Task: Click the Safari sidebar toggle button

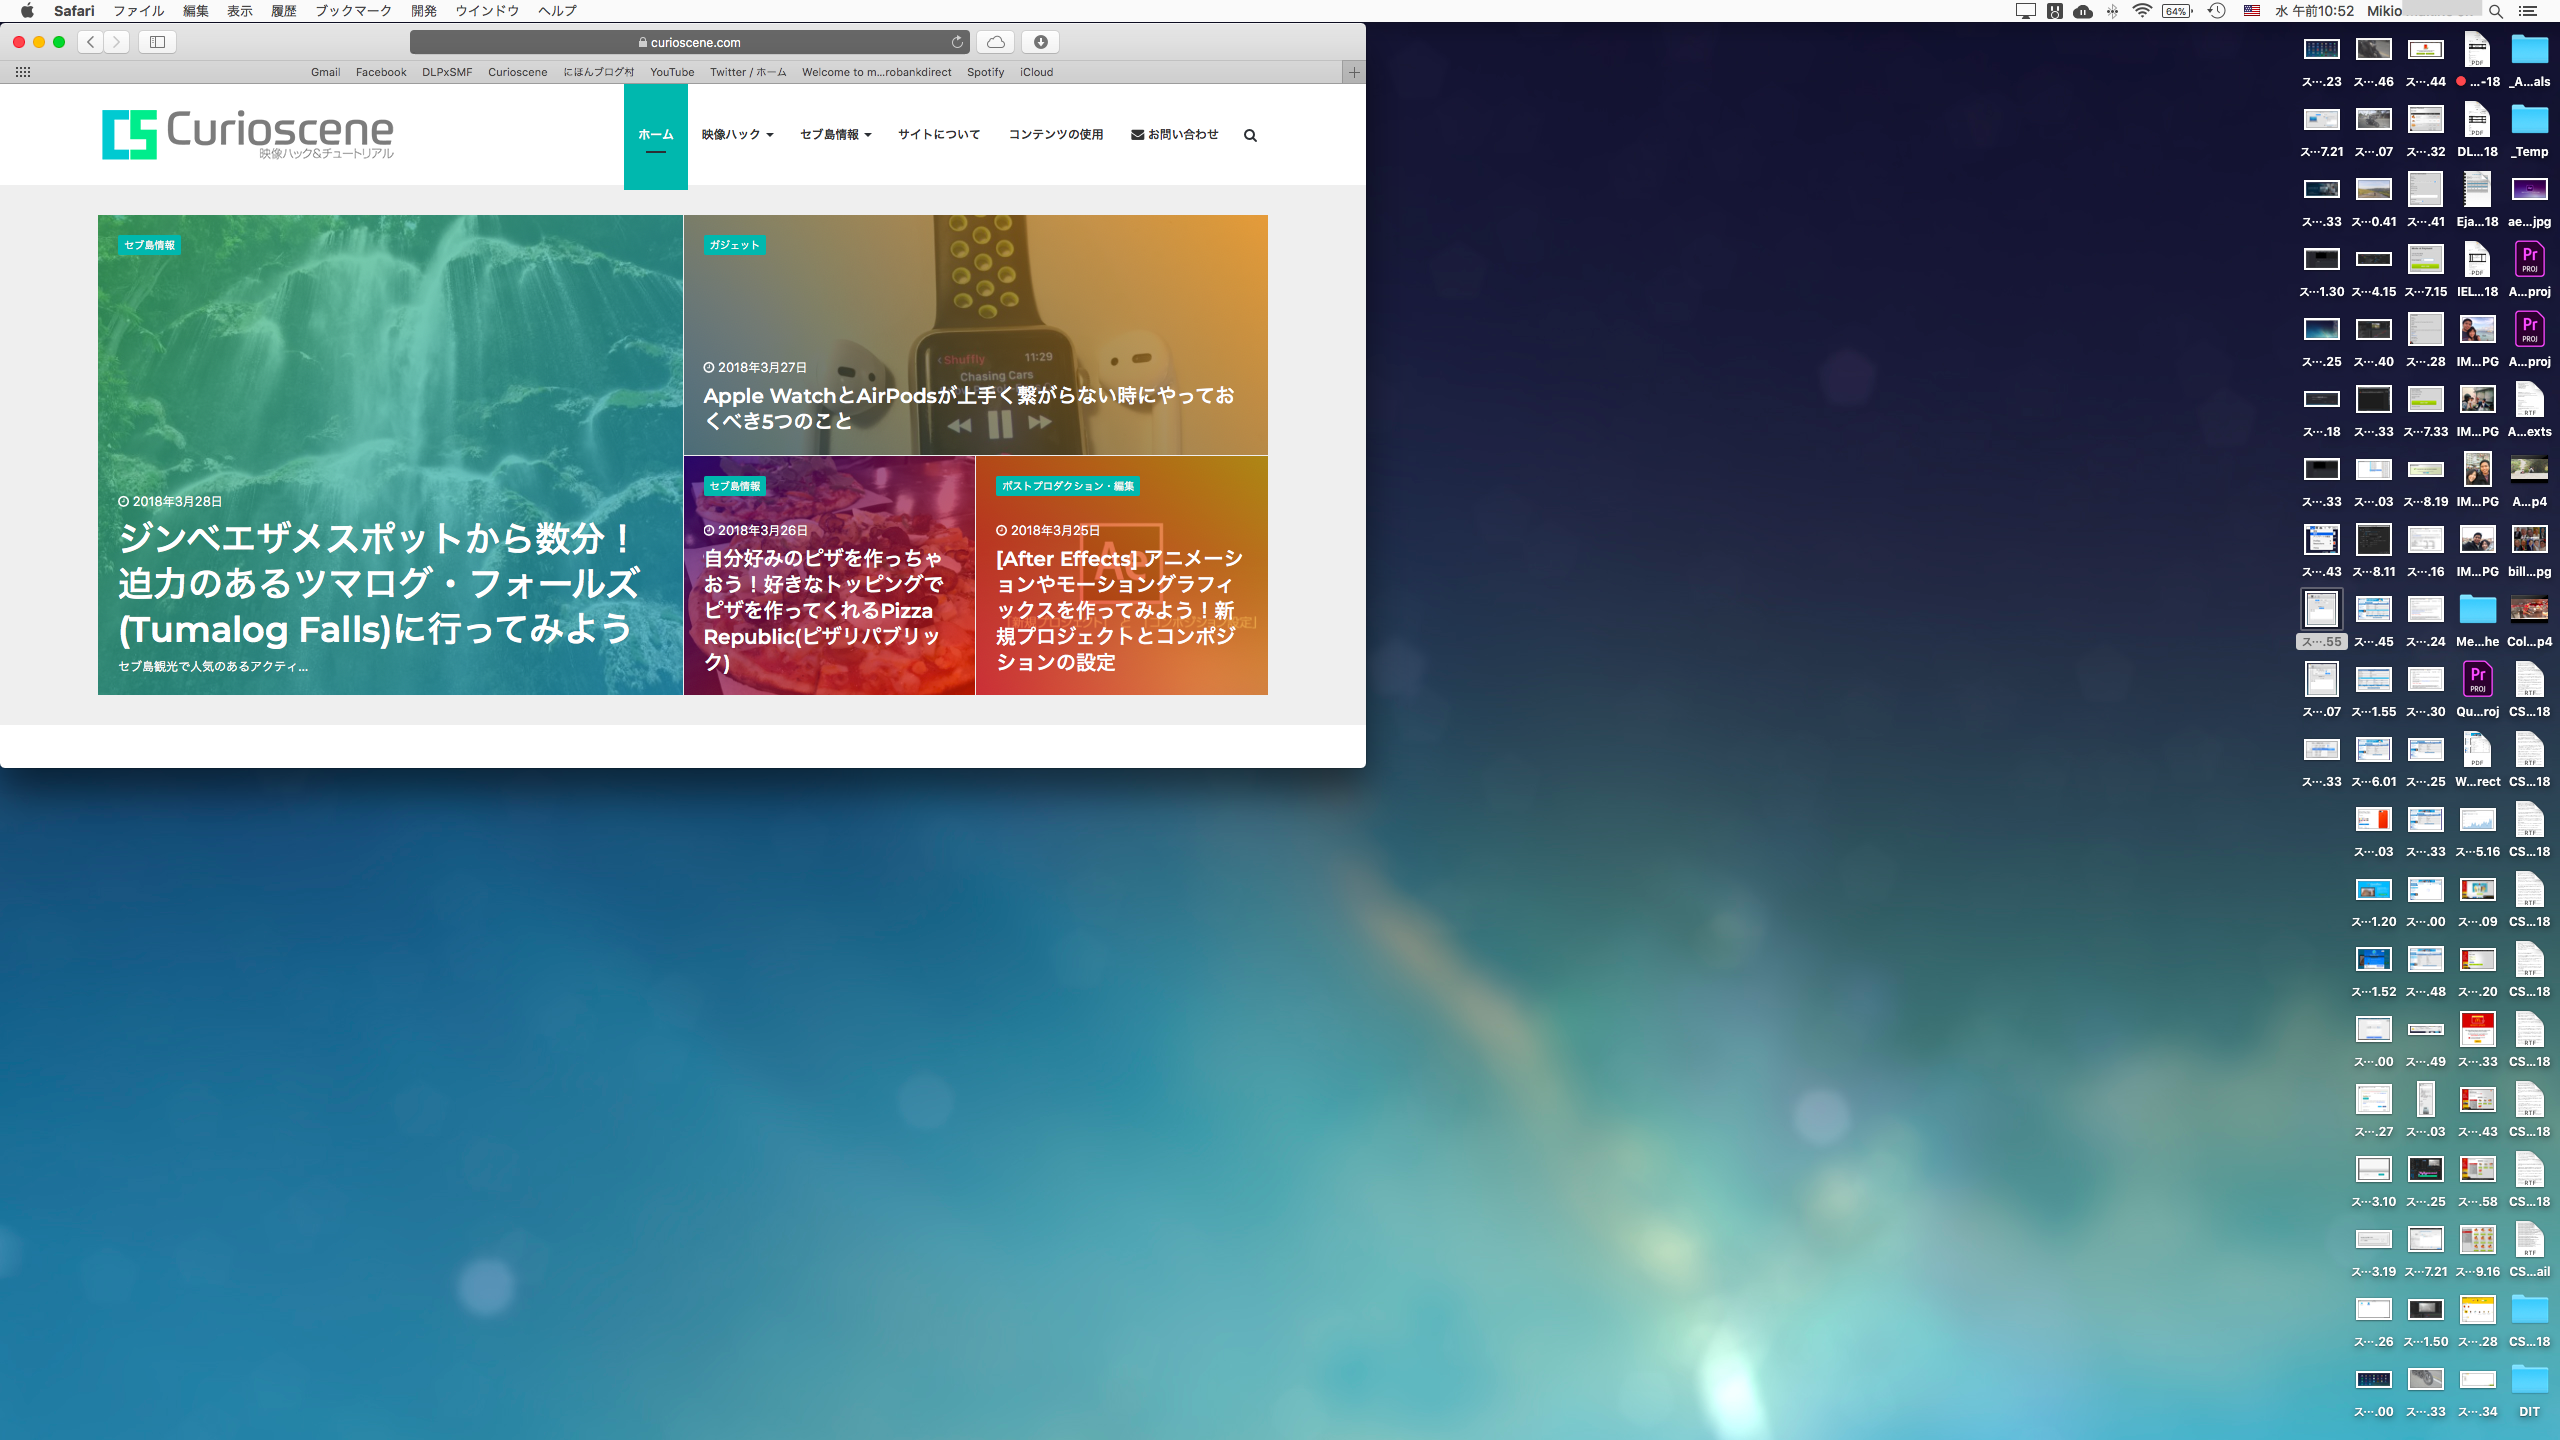Action: pos(157,42)
